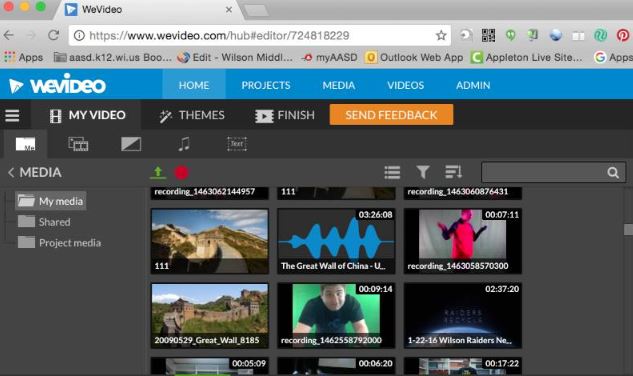The image size is (633, 376).
Task: Open the Outlook Web App bookmark
Action: 414,57
